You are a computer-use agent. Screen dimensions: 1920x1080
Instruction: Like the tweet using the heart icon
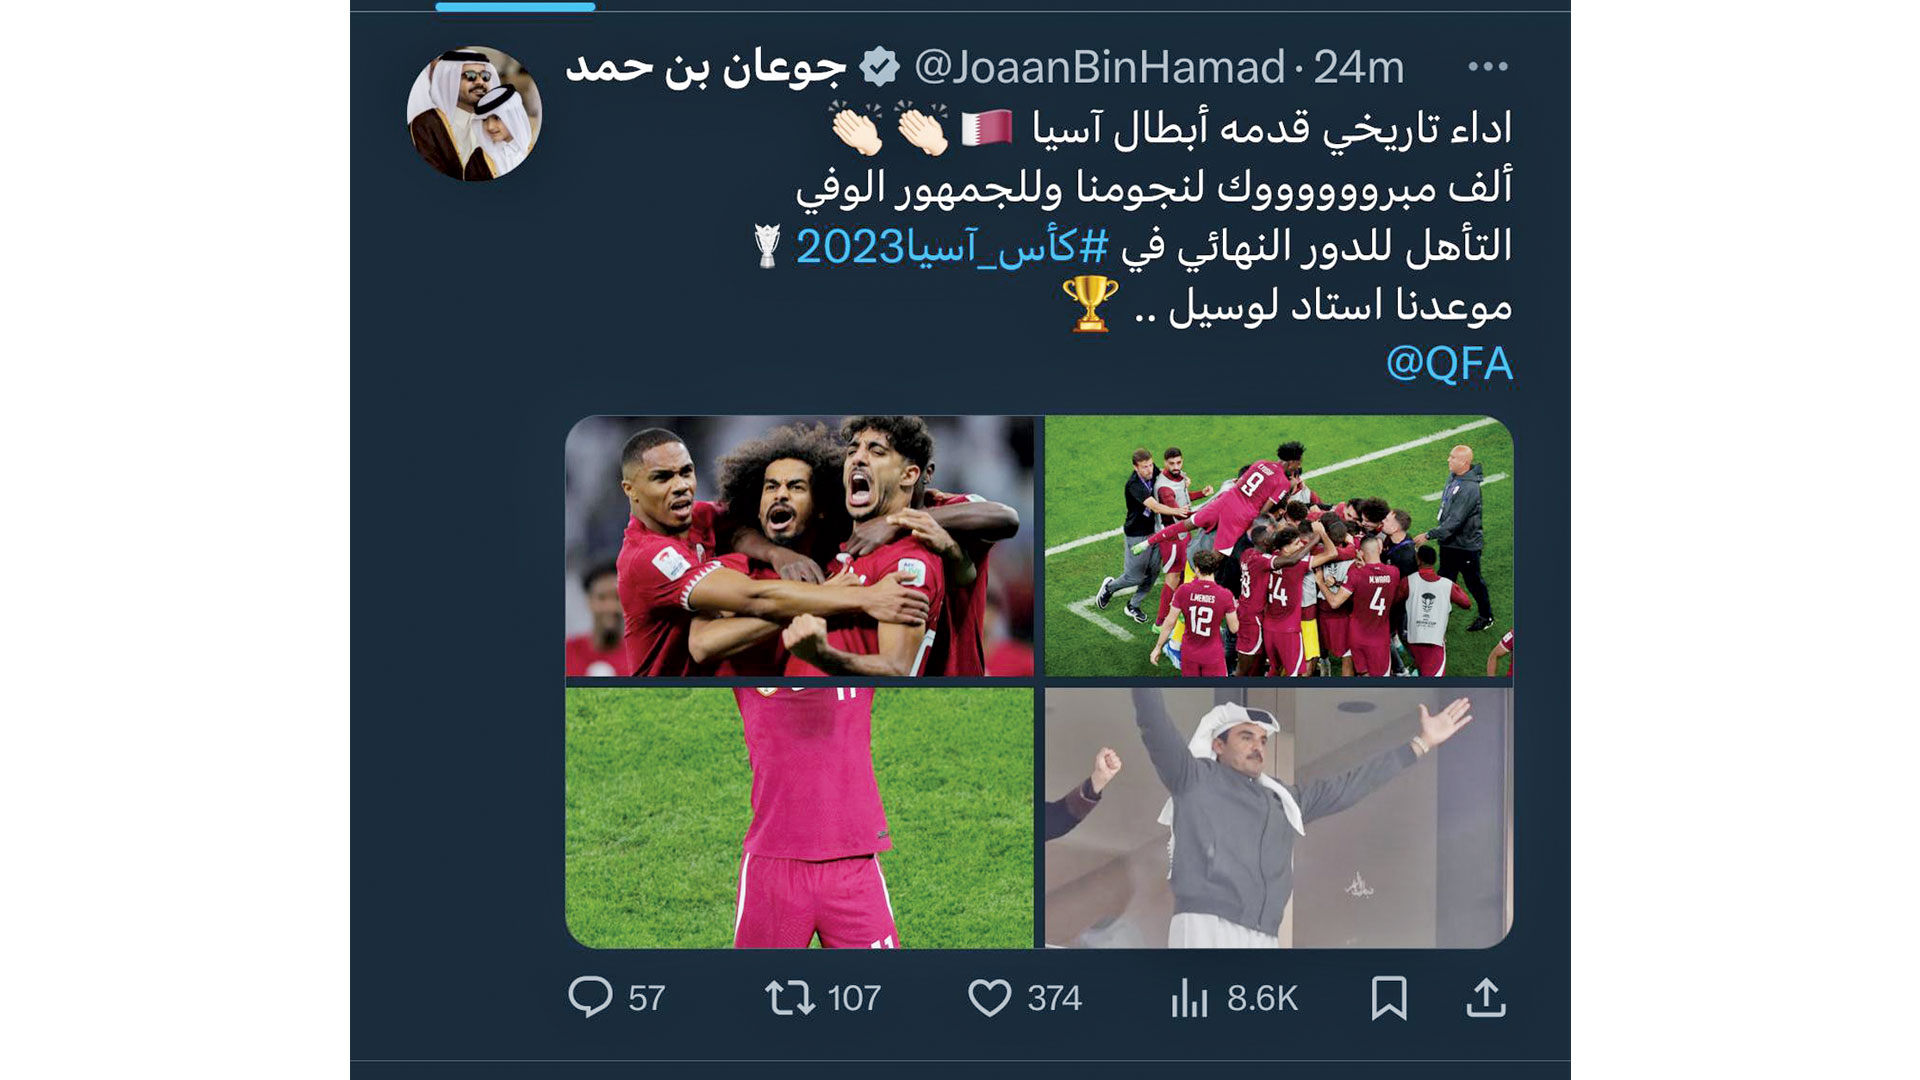[990, 998]
